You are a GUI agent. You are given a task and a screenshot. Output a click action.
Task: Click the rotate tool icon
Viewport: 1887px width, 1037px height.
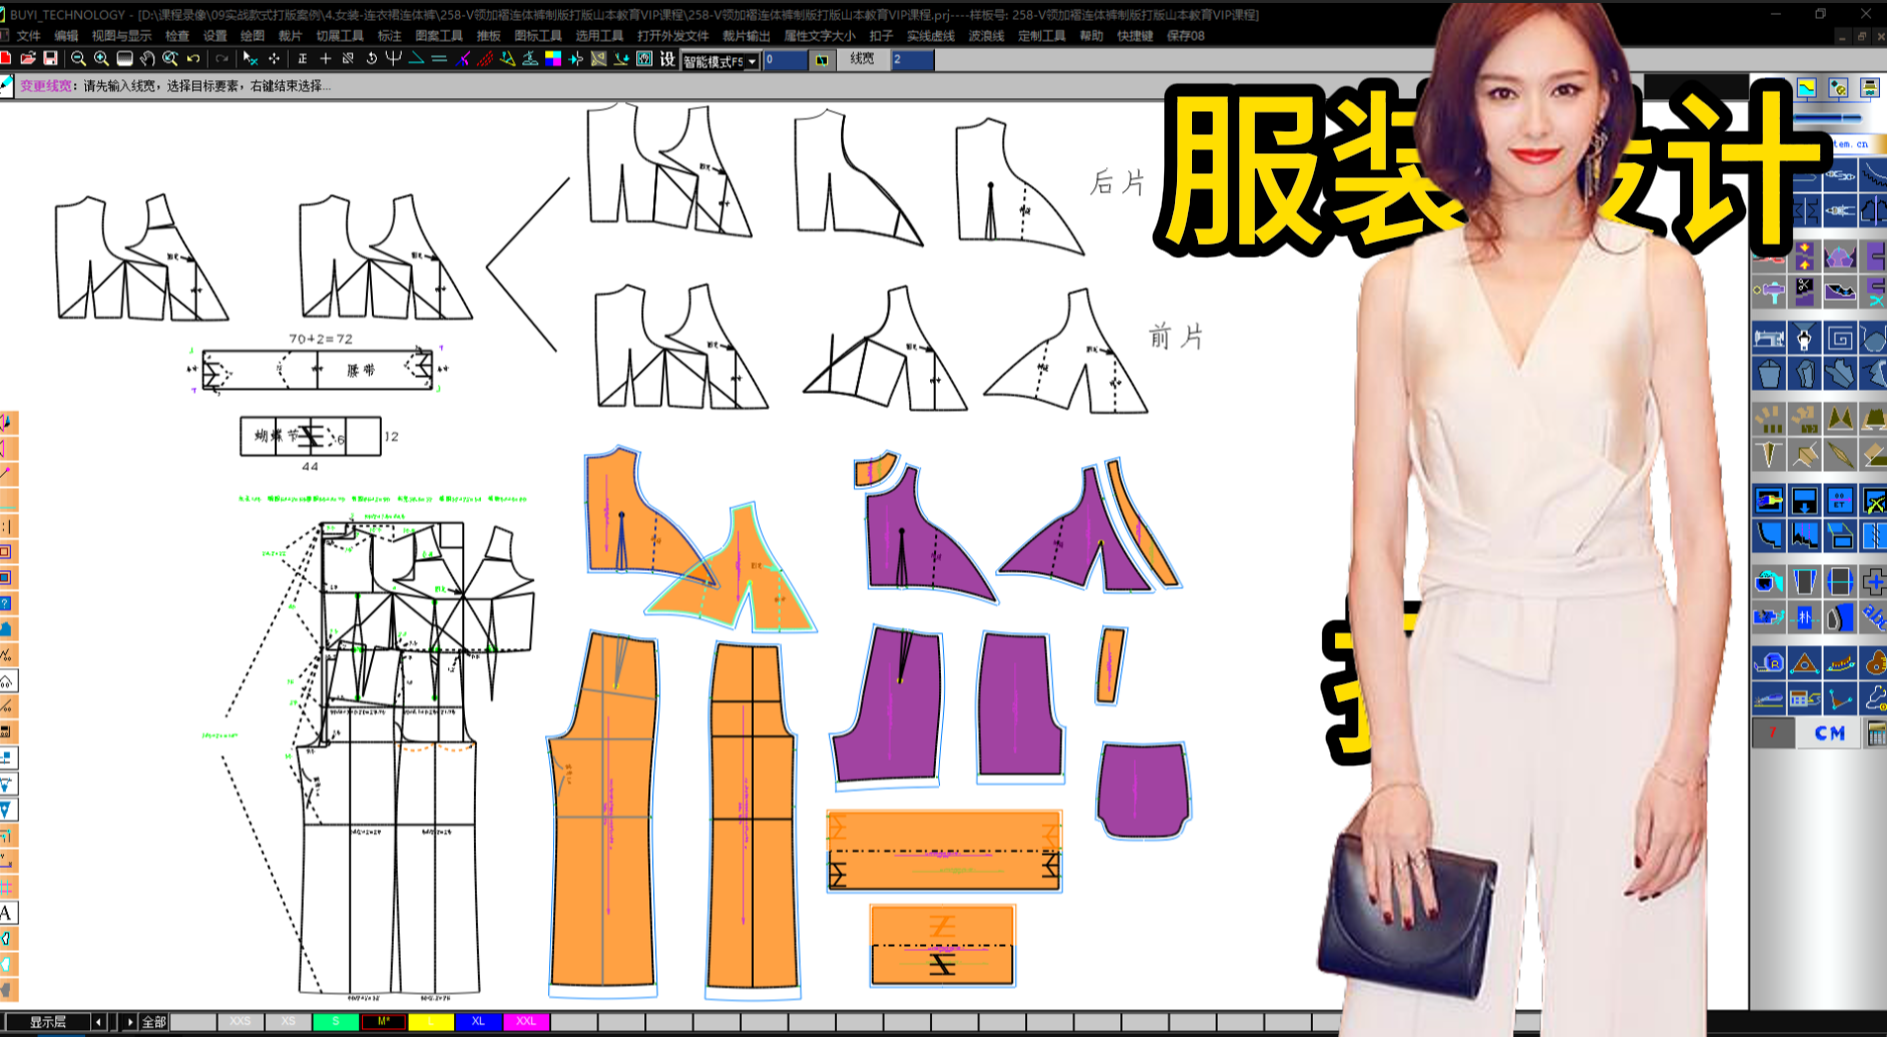371,59
